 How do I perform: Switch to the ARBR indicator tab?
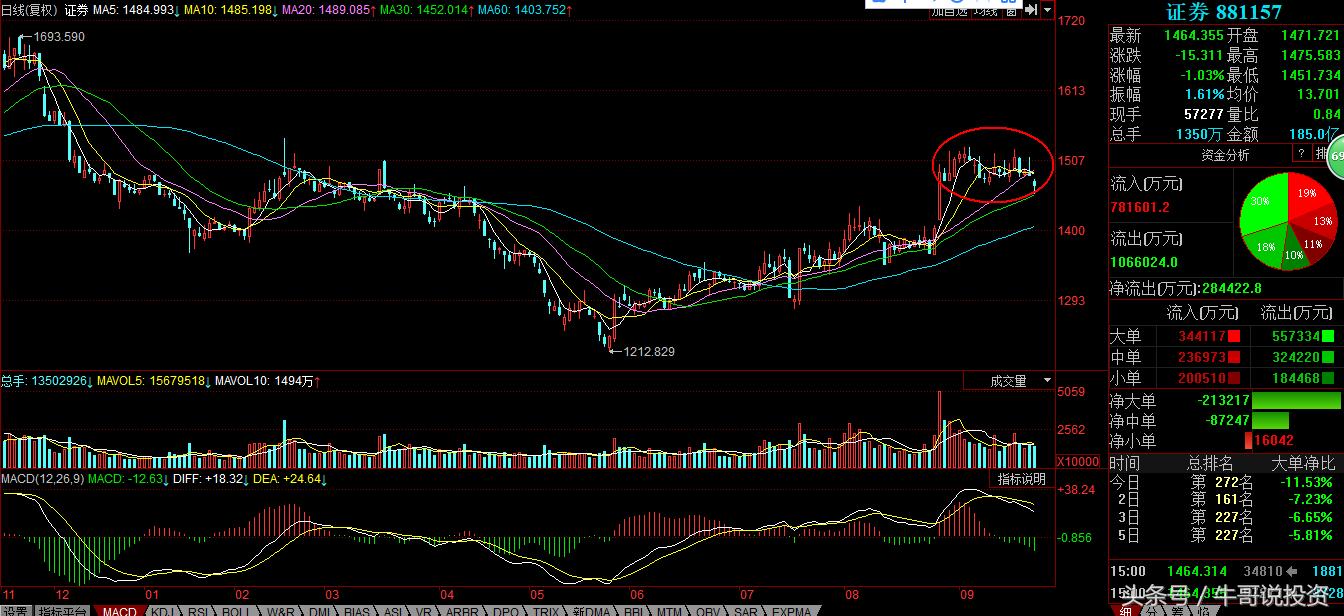point(462,611)
